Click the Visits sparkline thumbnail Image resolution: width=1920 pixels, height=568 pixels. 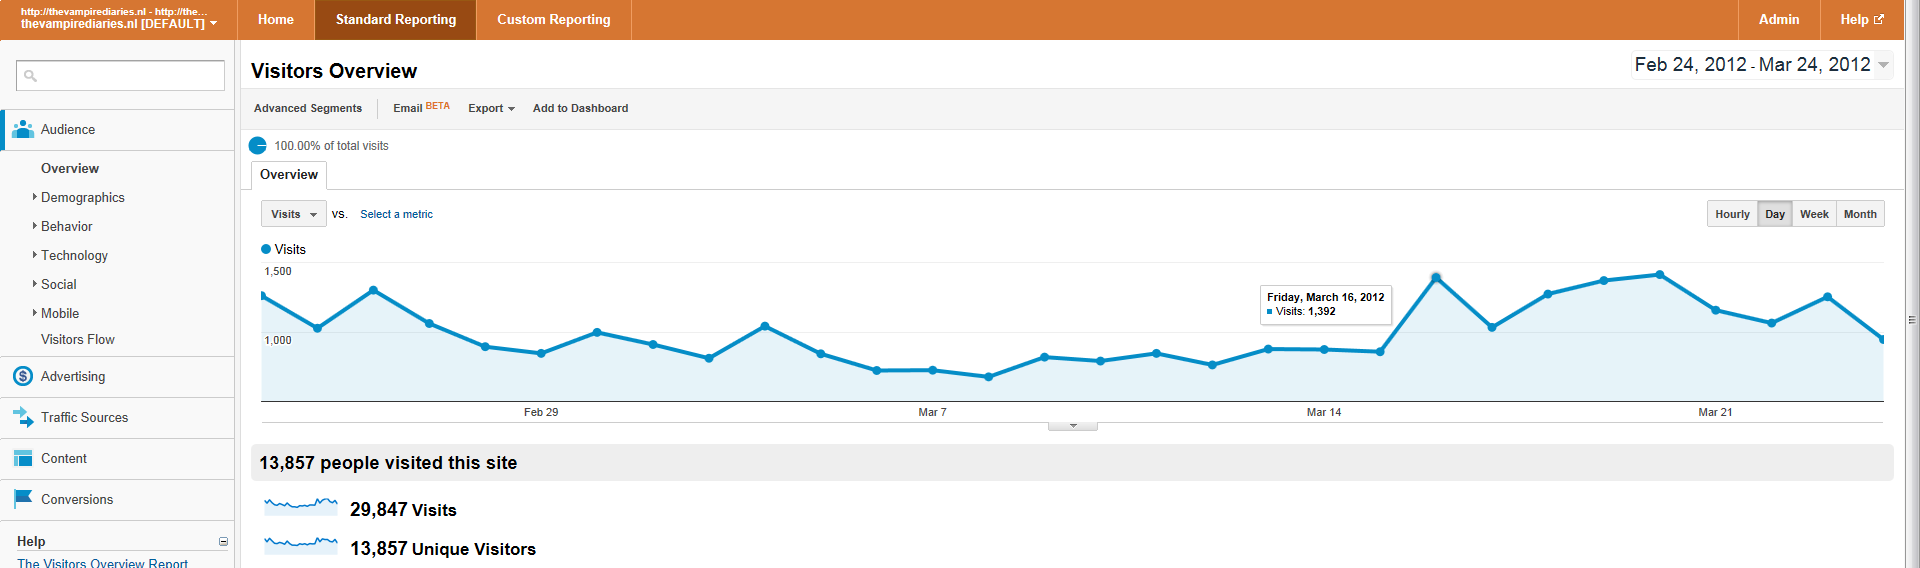(300, 505)
